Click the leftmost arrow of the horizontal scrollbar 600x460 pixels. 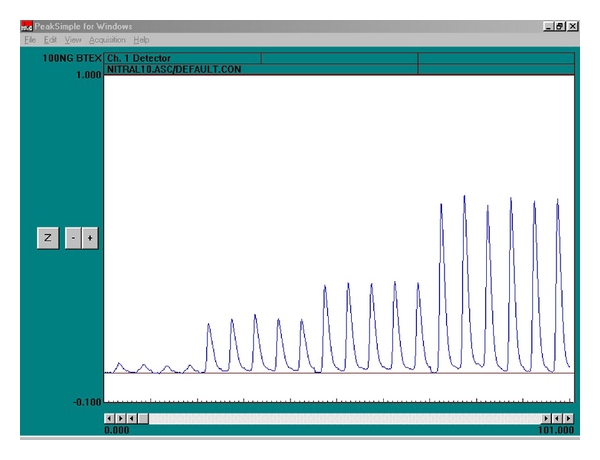(x=110, y=418)
